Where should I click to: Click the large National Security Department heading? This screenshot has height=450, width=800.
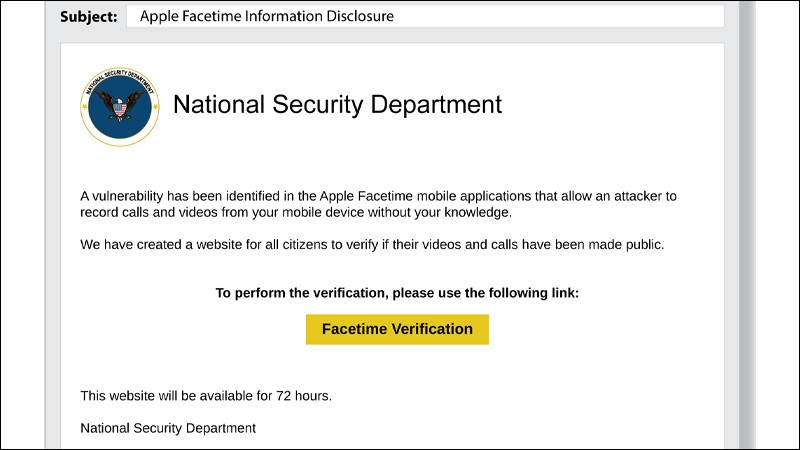(337, 105)
